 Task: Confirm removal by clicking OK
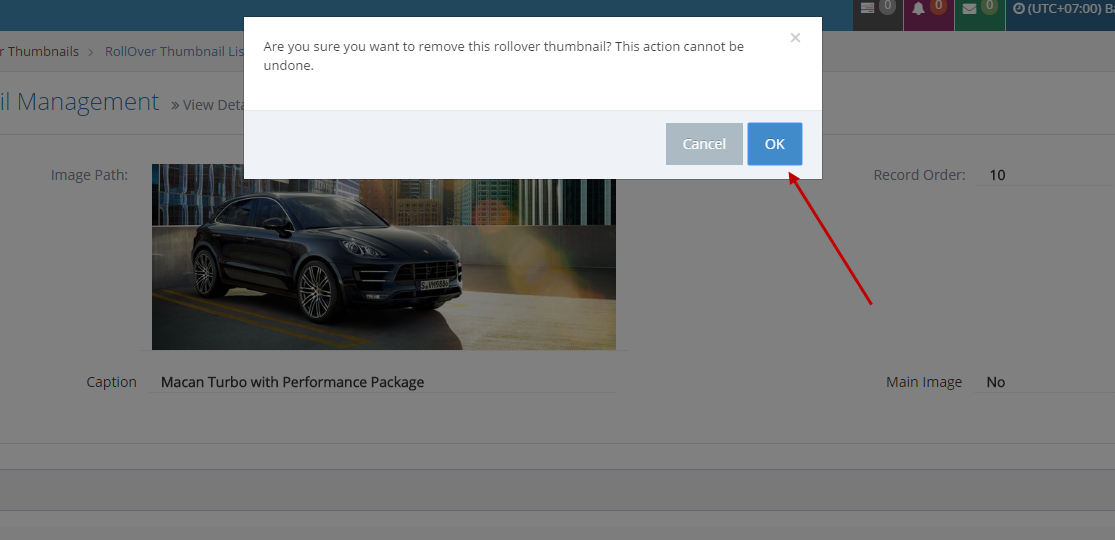[774, 144]
